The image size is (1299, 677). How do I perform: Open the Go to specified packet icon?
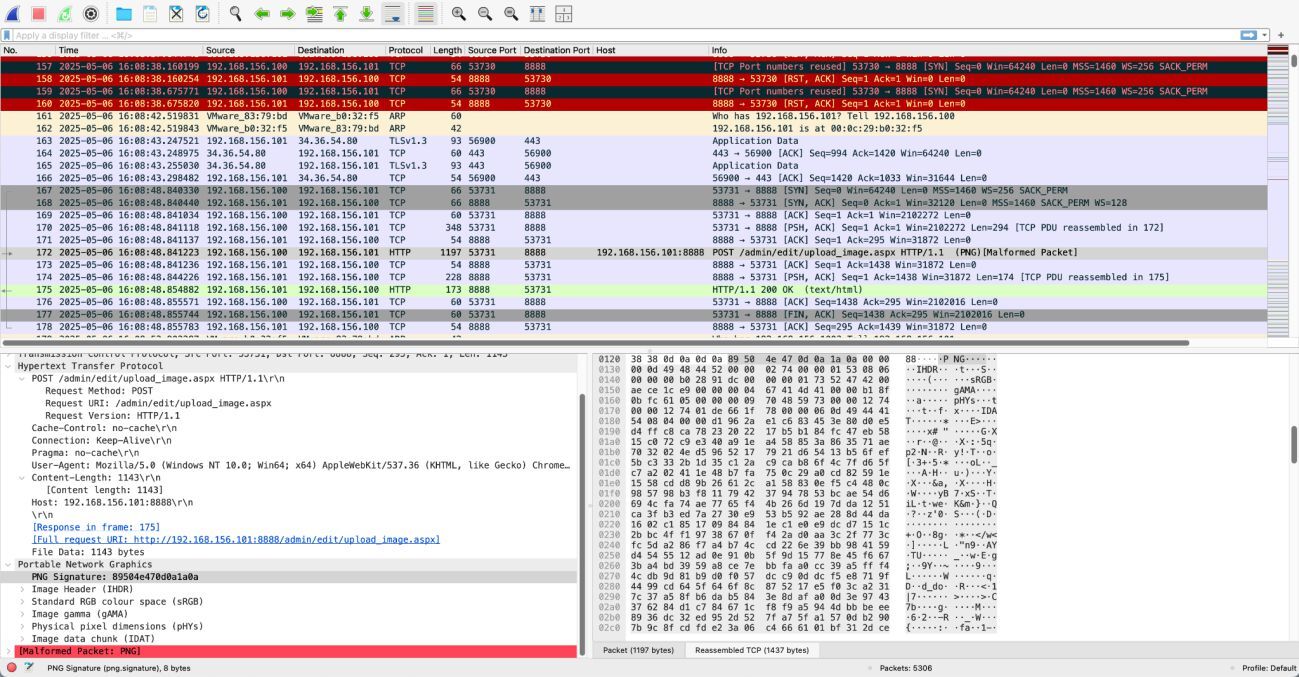pos(314,14)
